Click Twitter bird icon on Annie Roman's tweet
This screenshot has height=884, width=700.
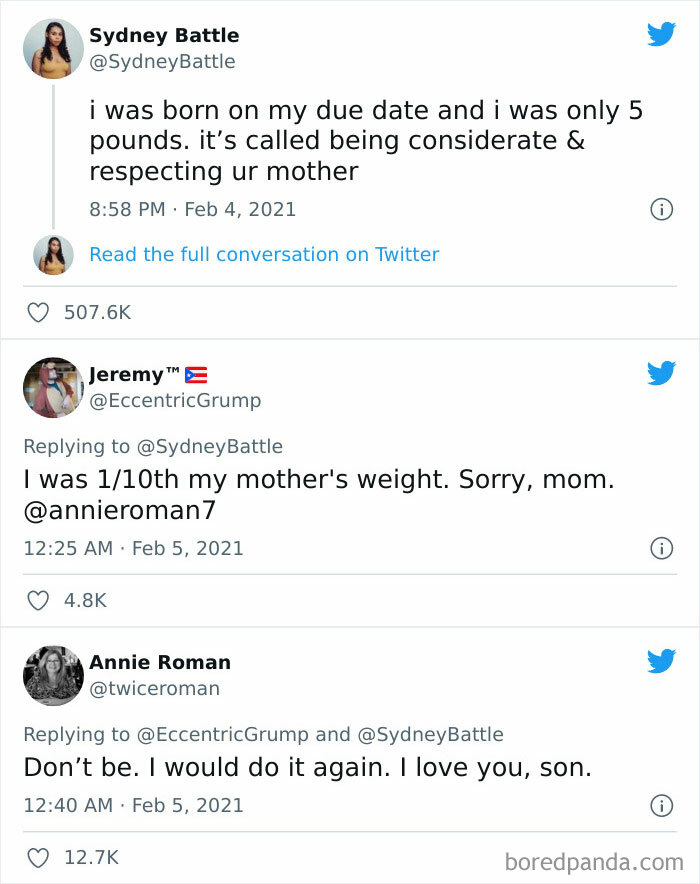click(x=661, y=661)
